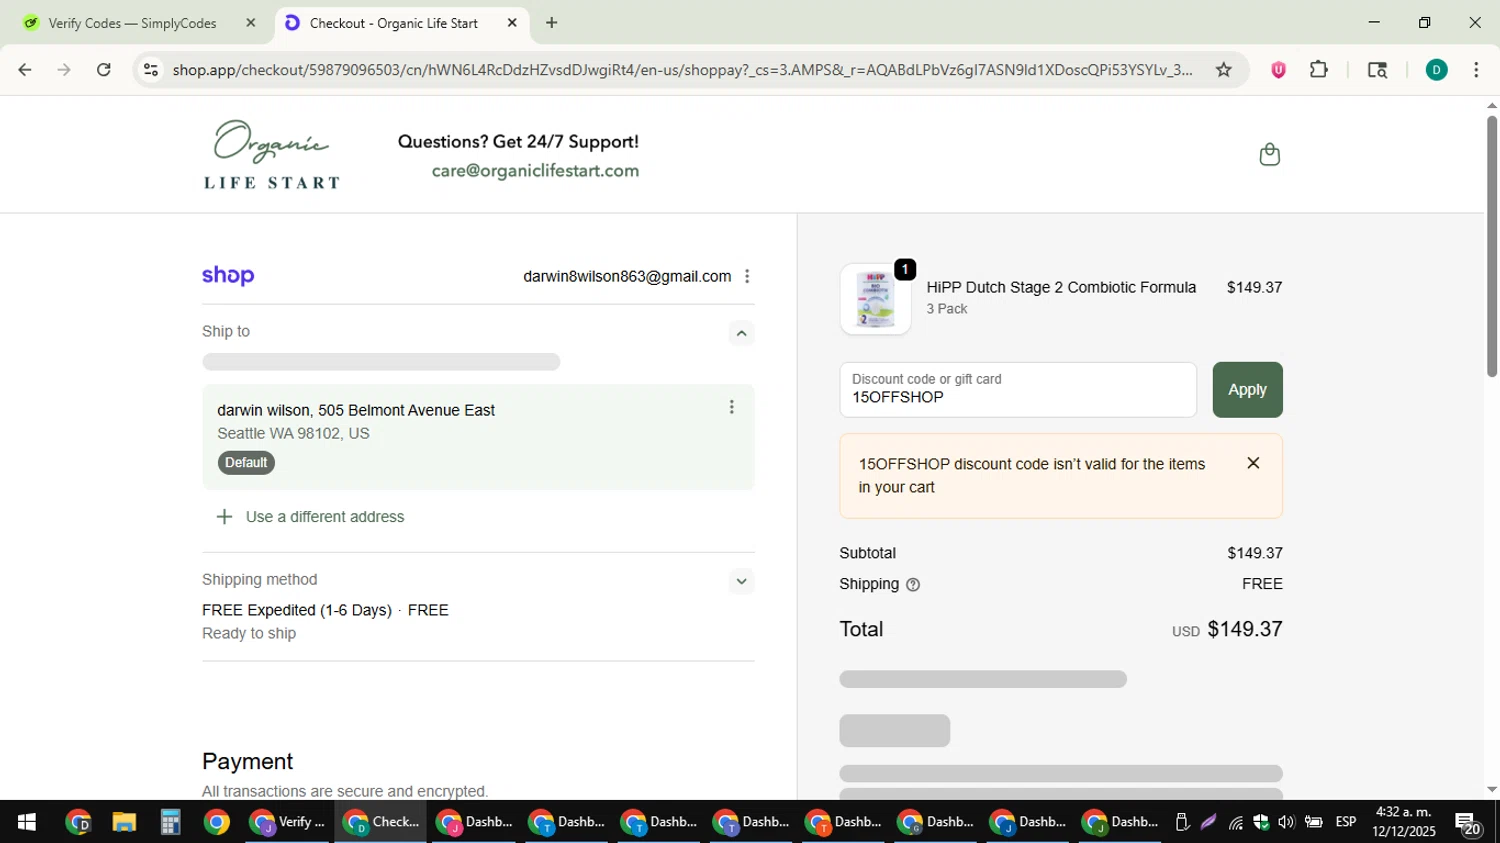View site information icon in address bar
Screen dimensions: 1500x843
[151, 70]
